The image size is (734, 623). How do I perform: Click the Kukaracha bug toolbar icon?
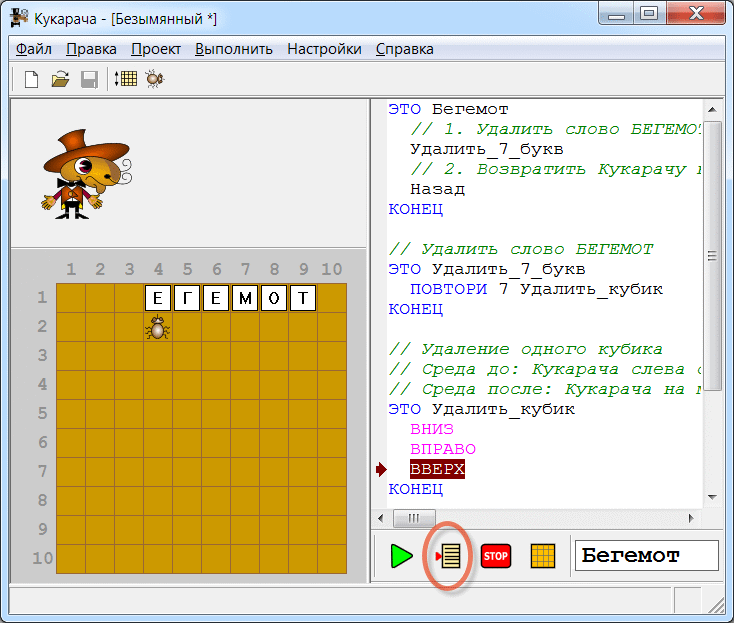154,79
